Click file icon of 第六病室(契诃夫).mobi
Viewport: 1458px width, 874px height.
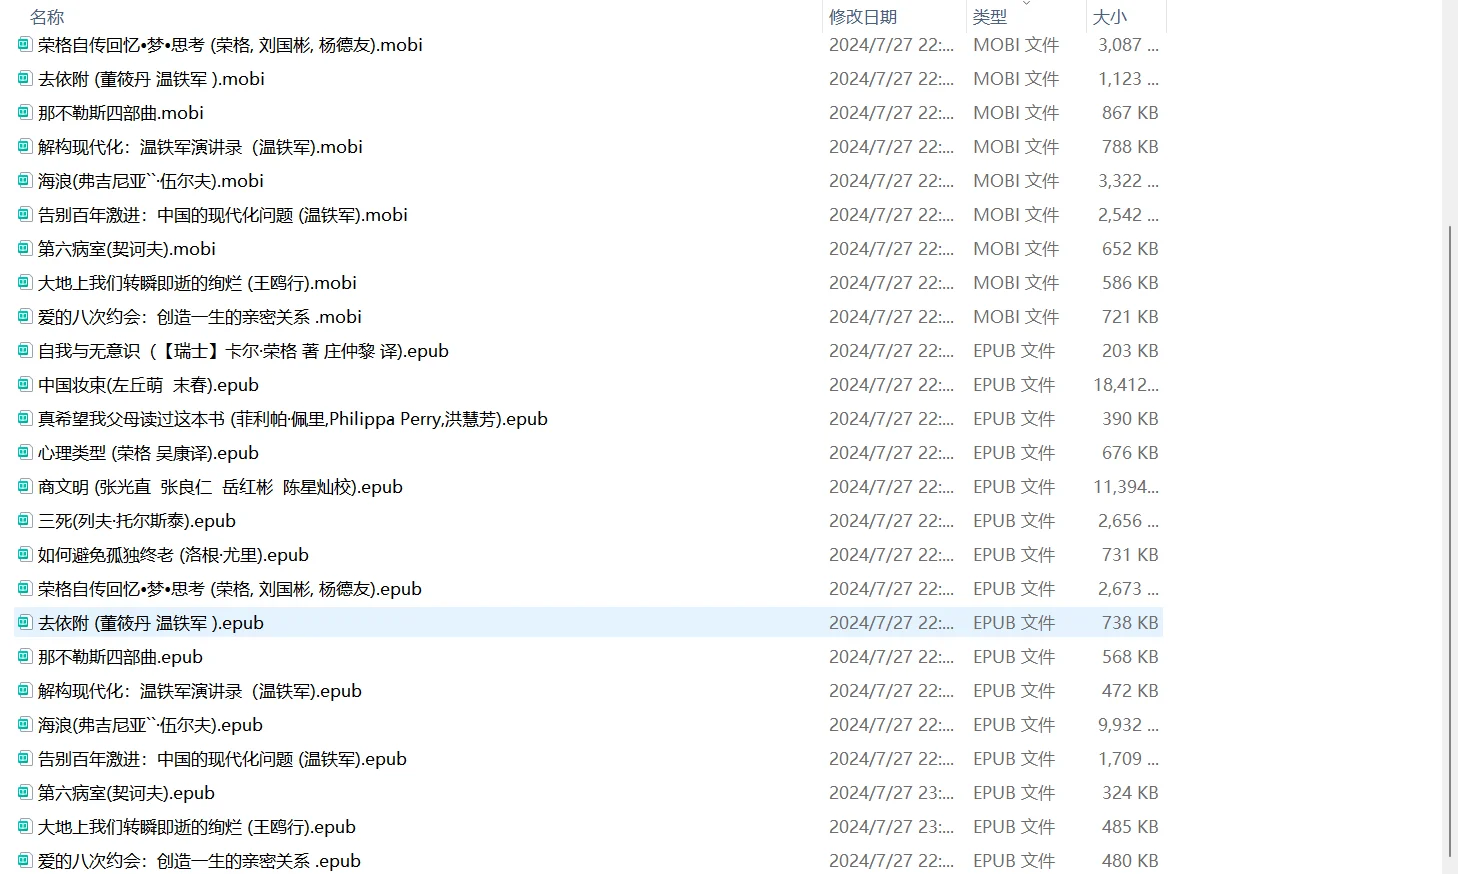tap(25, 249)
